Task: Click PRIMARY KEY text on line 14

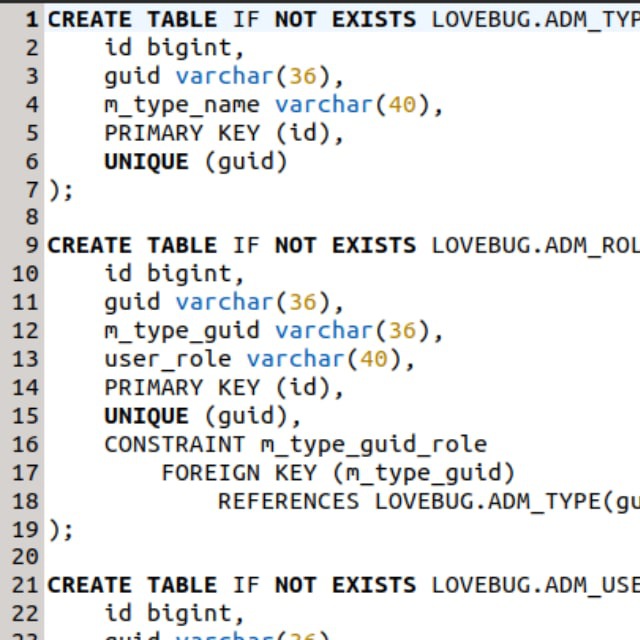Action: [182, 387]
